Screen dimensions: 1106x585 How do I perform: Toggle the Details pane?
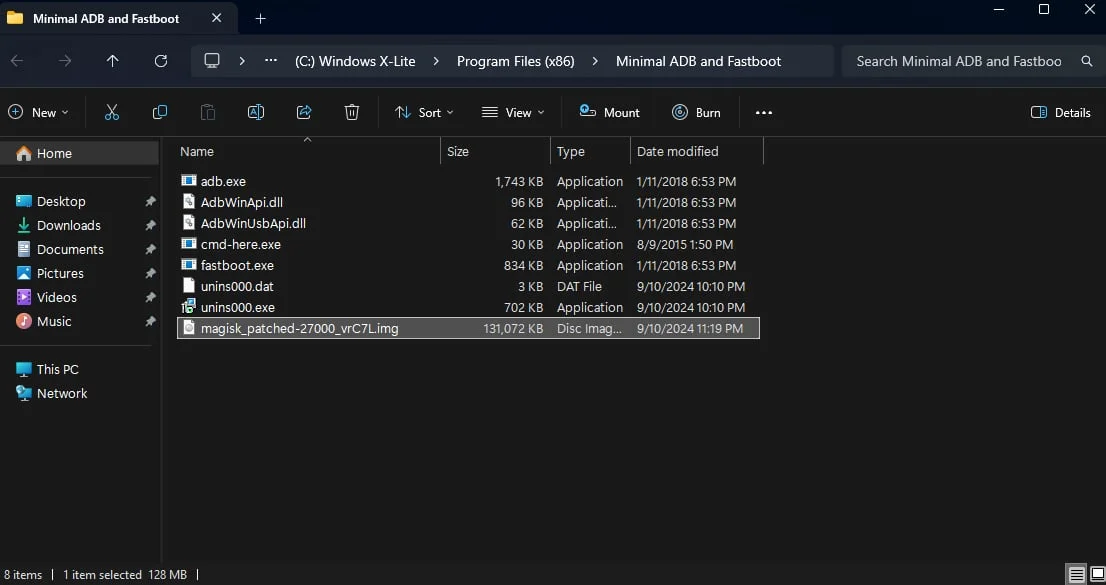[x=1061, y=112]
